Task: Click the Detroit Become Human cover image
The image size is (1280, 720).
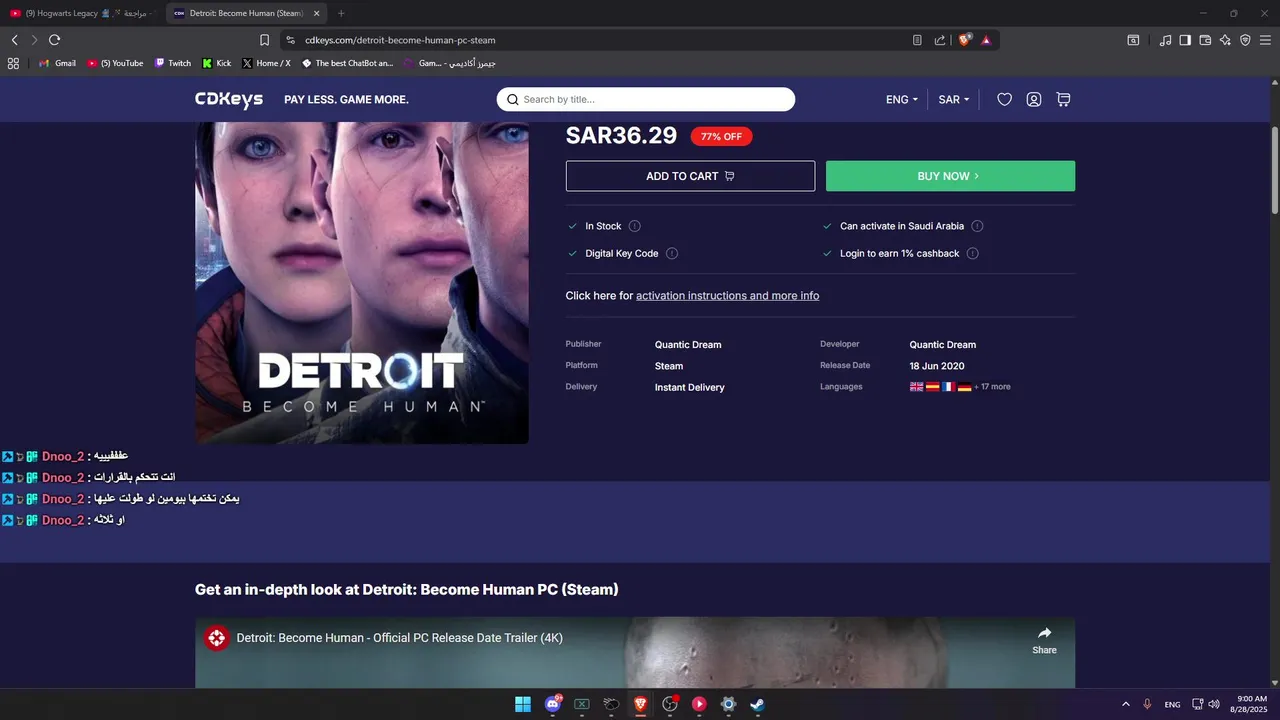Action: click(362, 283)
